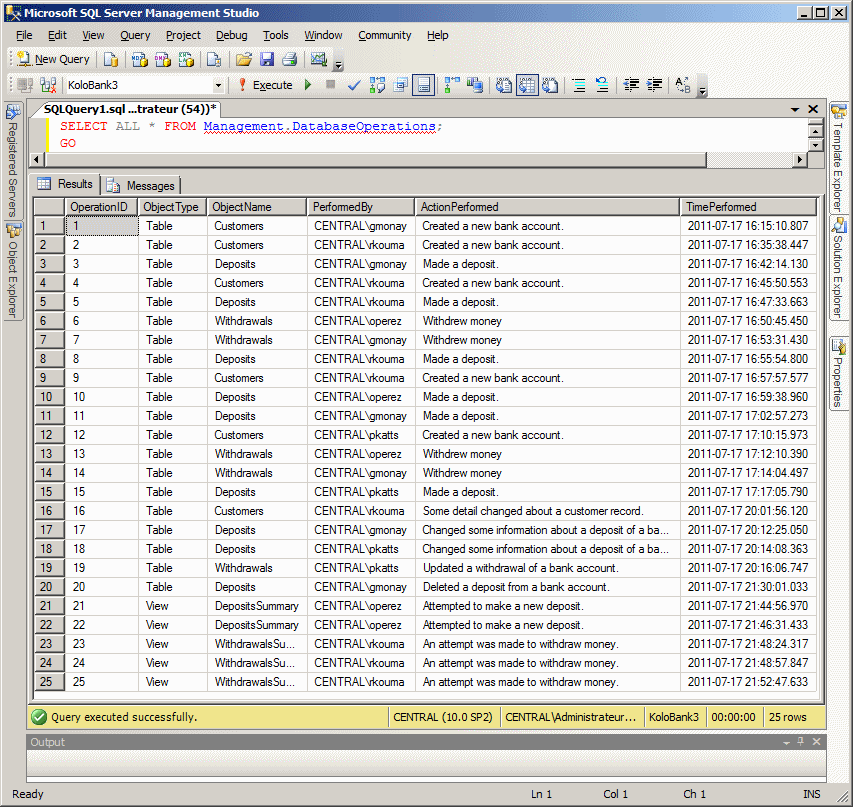Select the Results tab
This screenshot has height=807, width=853.
65,184
